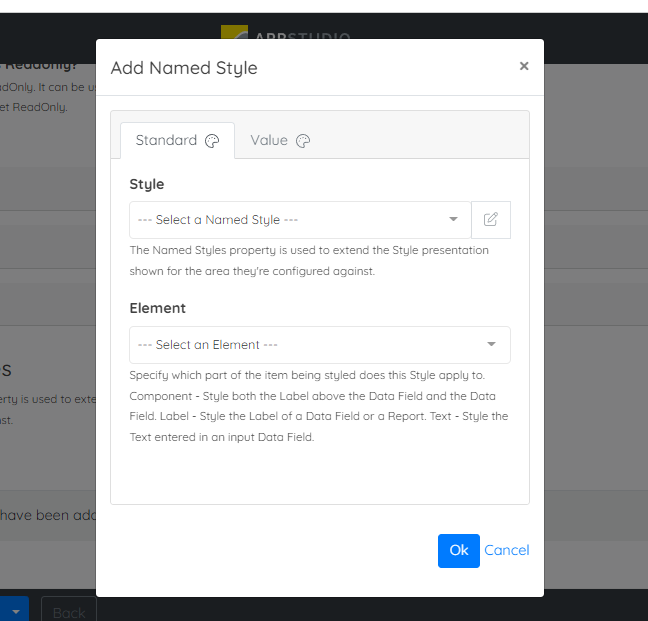The image size is (648, 621).
Task: Close the Add Named Style dialog
Action: (x=523, y=67)
